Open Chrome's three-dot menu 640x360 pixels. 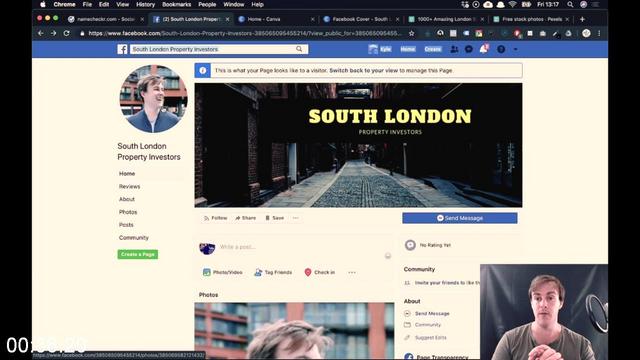[x=599, y=33]
